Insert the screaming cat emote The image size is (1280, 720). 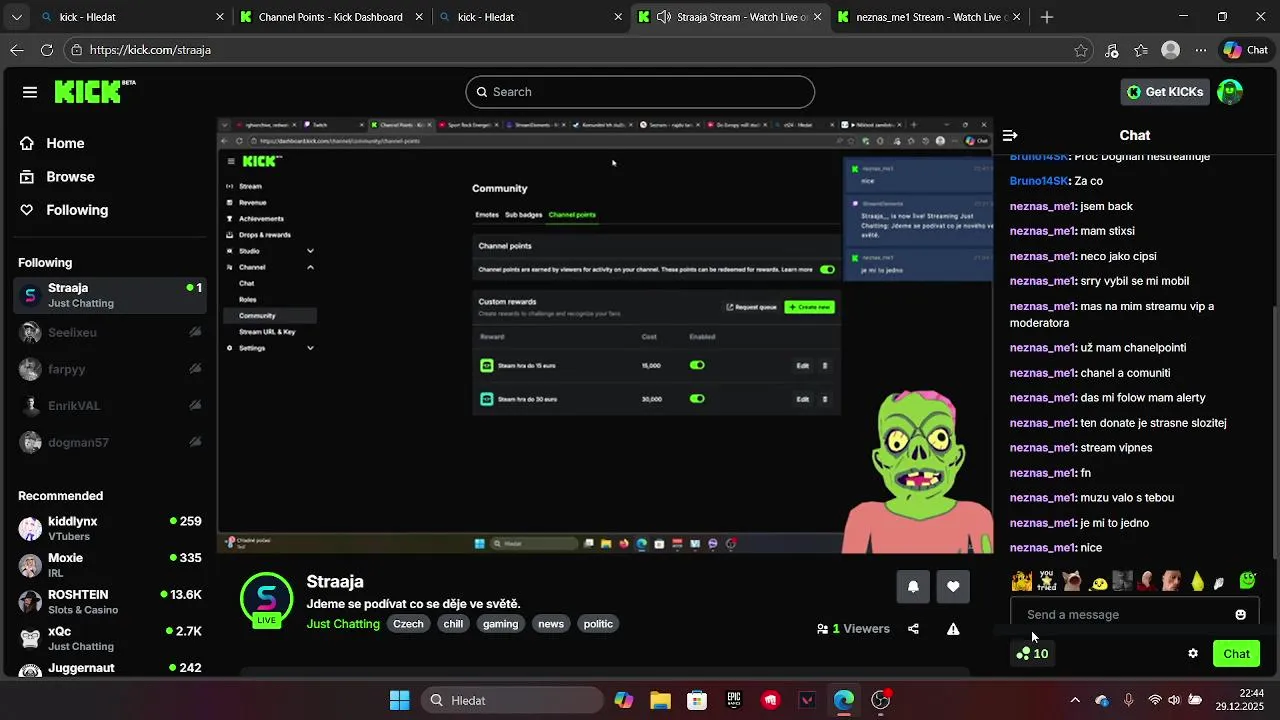click(x=1072, y=581)
